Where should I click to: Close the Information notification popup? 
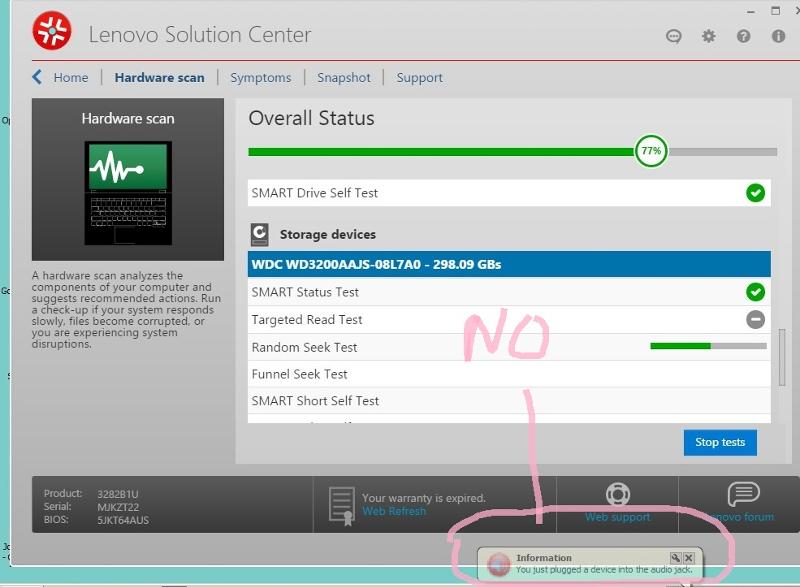689,557
